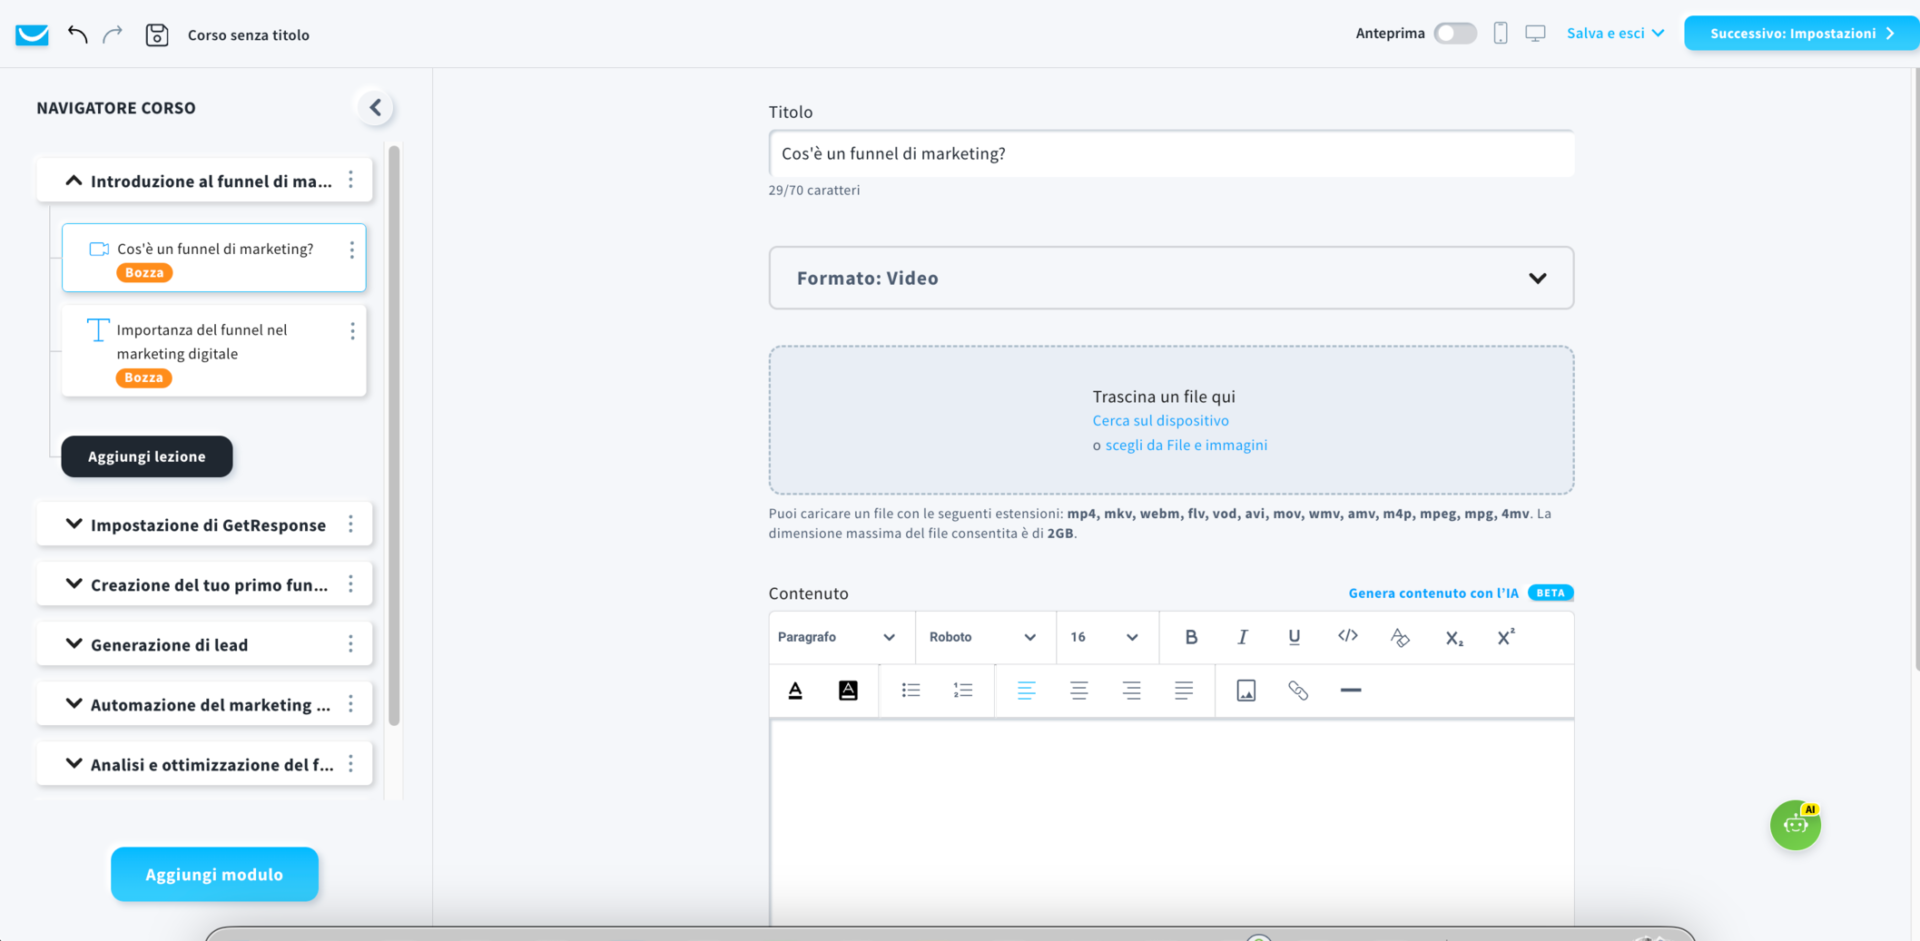Open the green AI assistant chatbot
Screen dimensions: 1920x941
[1795, 825]
